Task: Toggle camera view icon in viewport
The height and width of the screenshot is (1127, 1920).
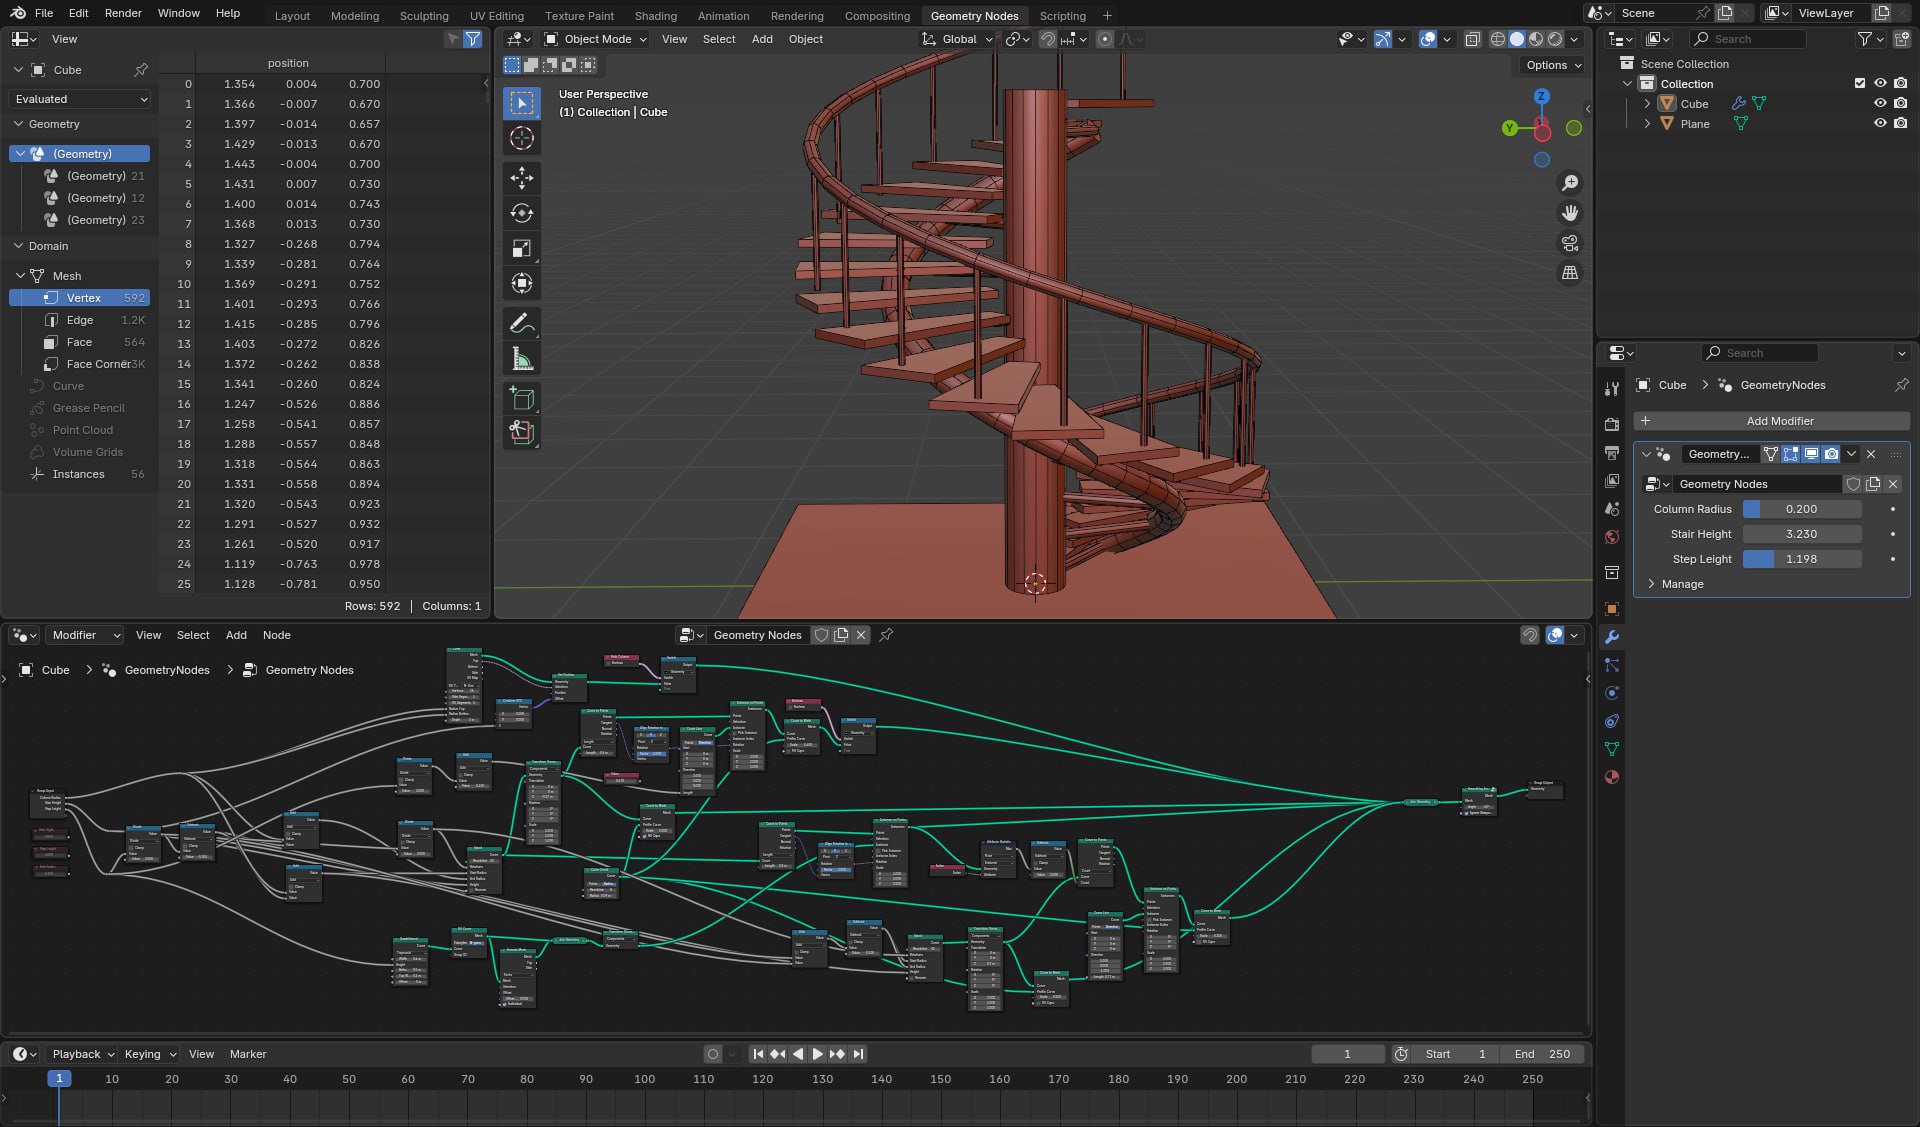Action: click(1570, 243)
